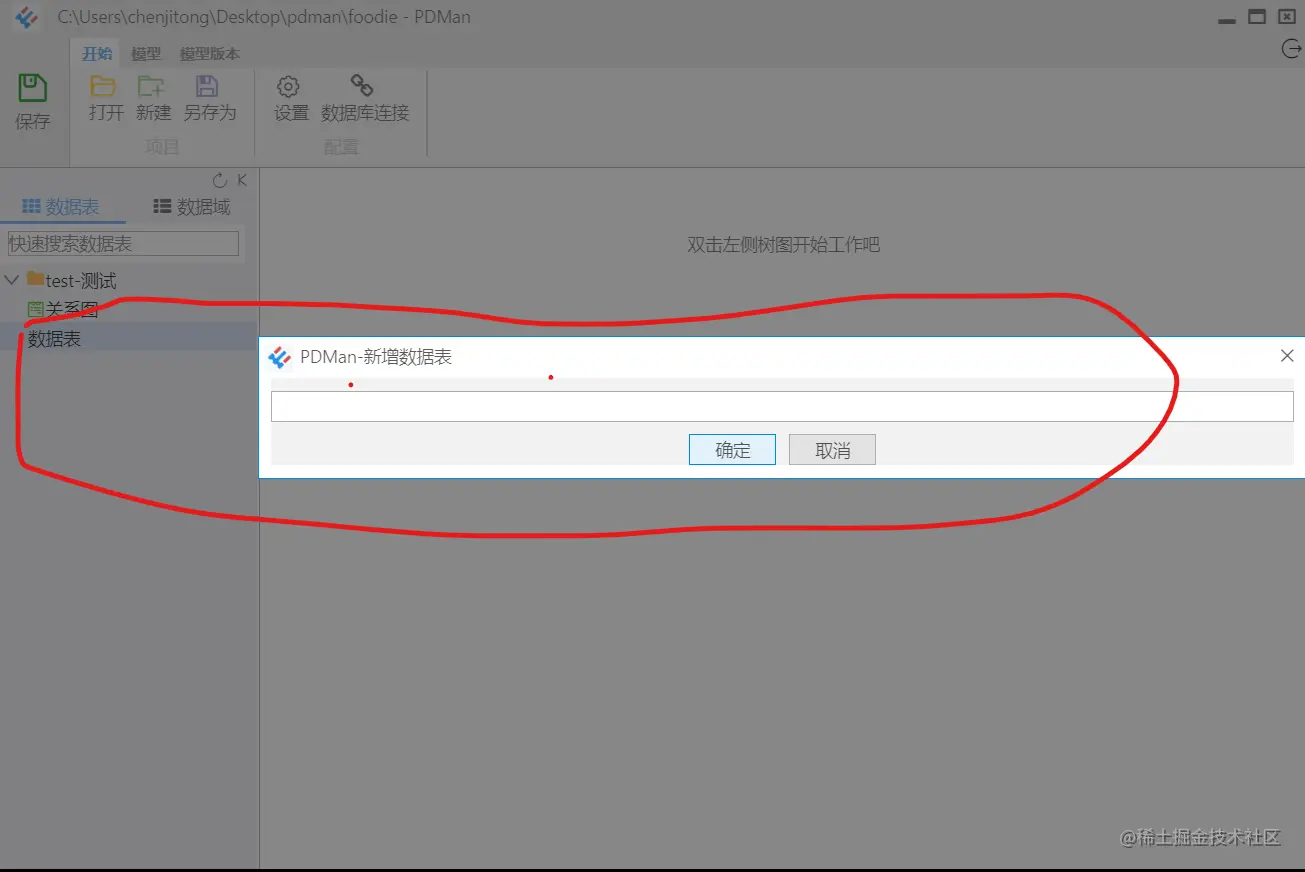1305x872 pixels.
Task: Switch to the 模型 ribbon tab
Action: tap(146, 54)
